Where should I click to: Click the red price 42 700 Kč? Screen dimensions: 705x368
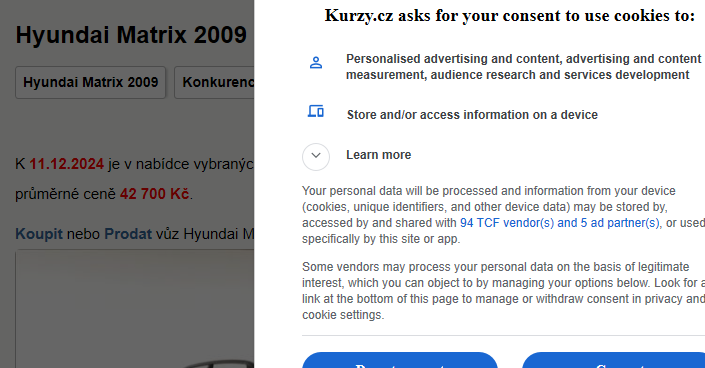[154, 194]
